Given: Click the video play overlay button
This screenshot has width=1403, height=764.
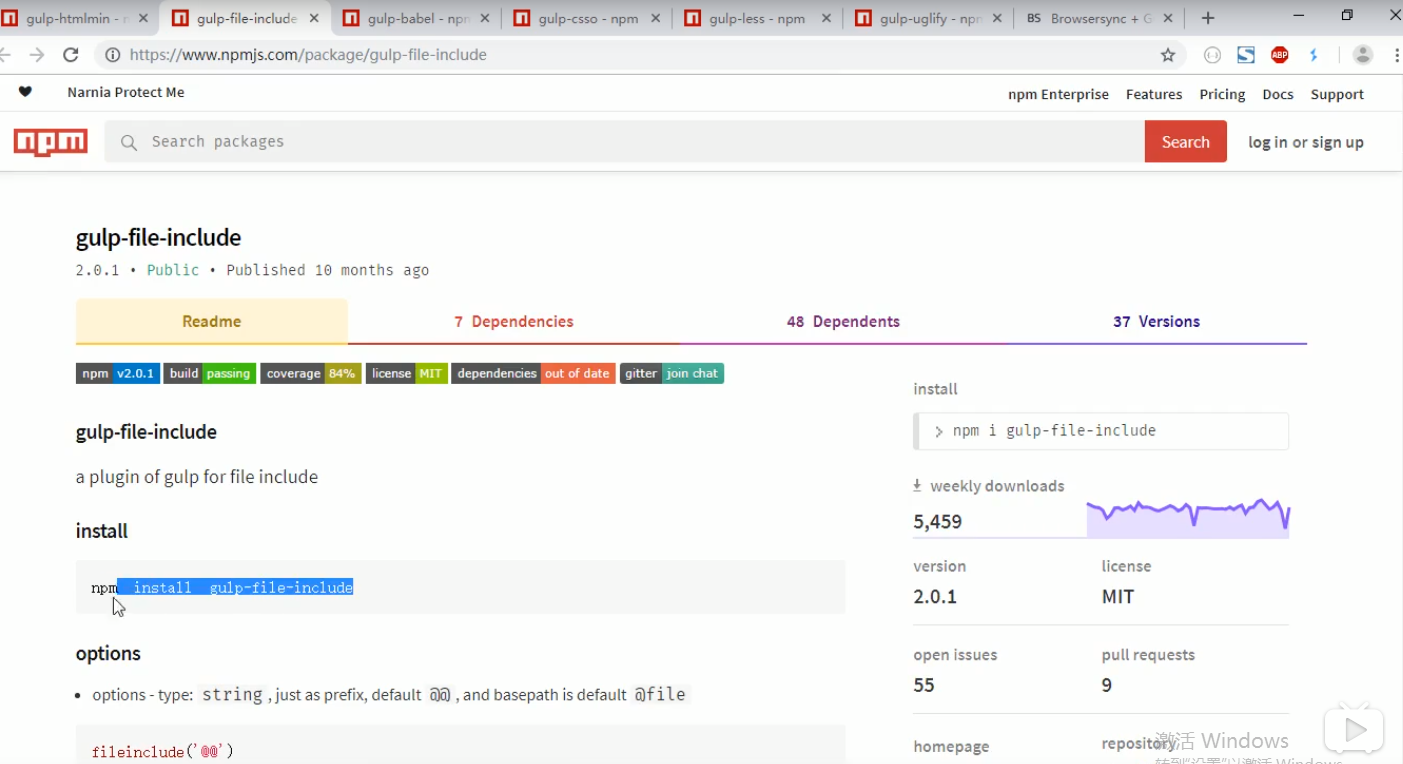Looking at the screenshot, I should (1354, 731).
